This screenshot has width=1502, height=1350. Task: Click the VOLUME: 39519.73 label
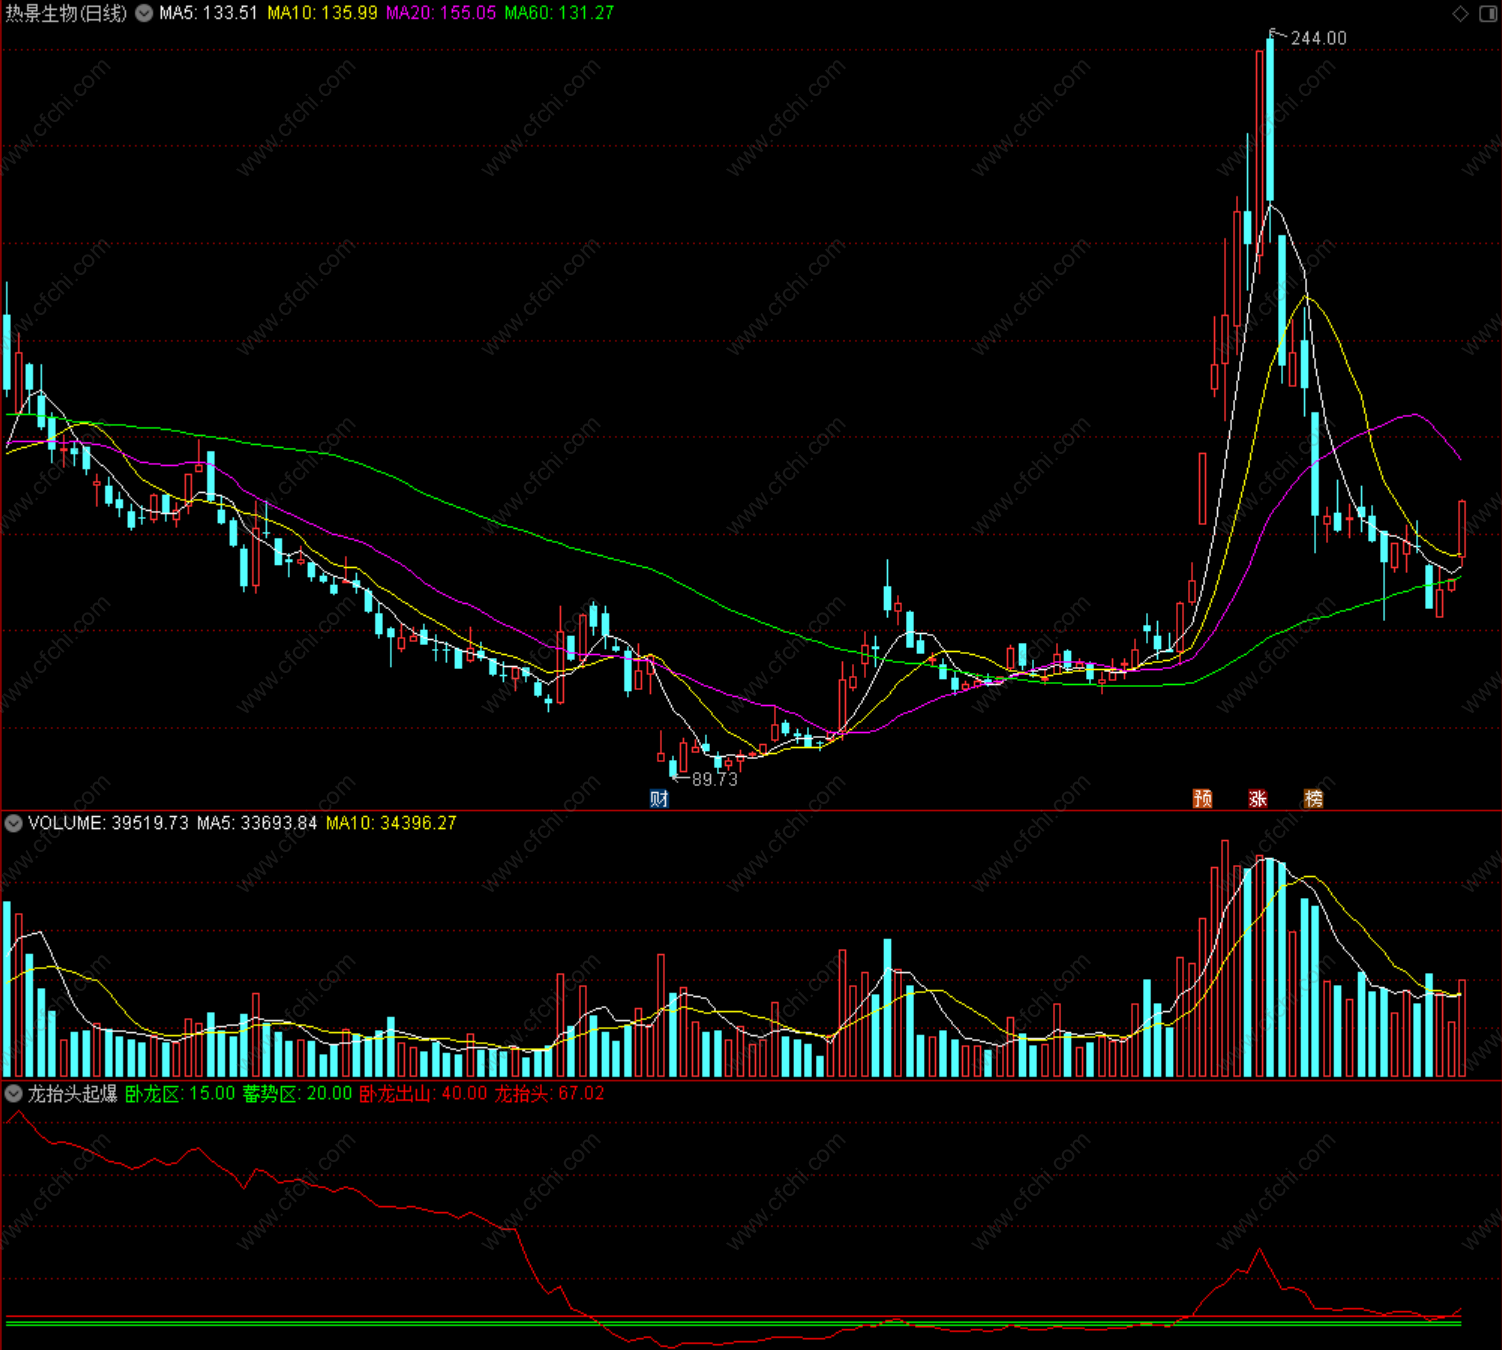[x=108, y=823]
